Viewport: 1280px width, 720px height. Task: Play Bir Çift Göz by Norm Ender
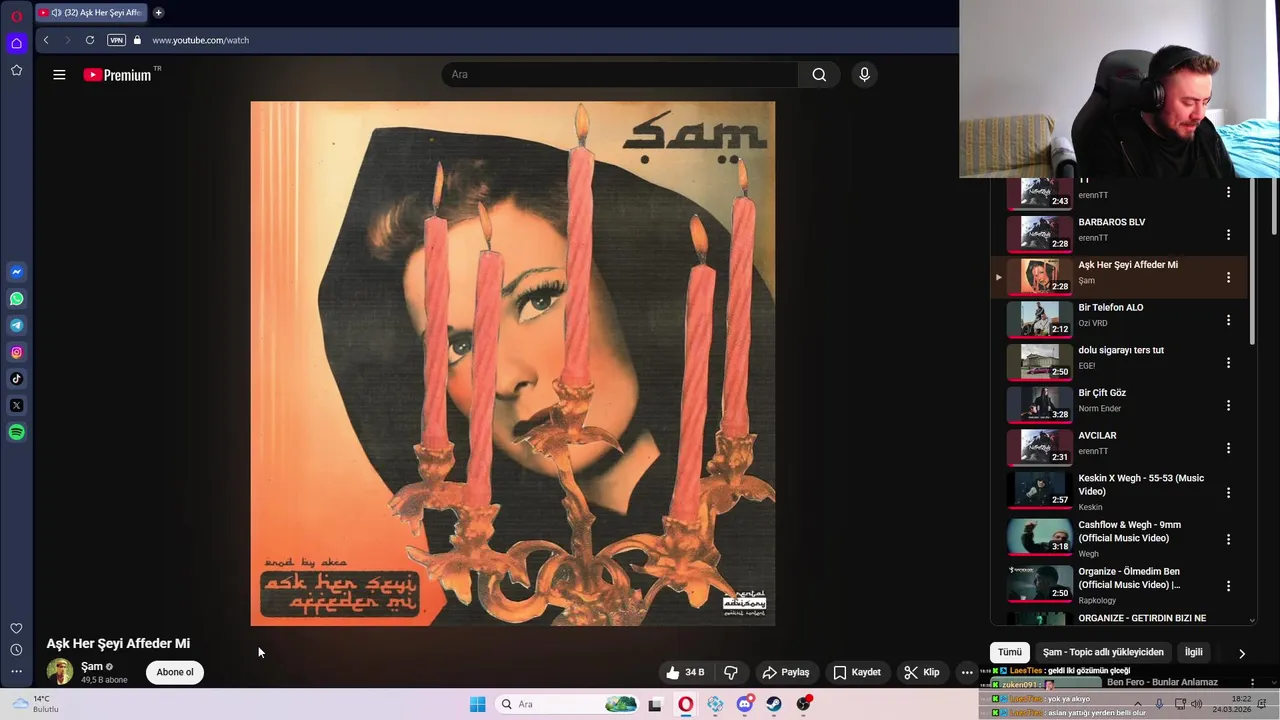(x=1120, y=405)
